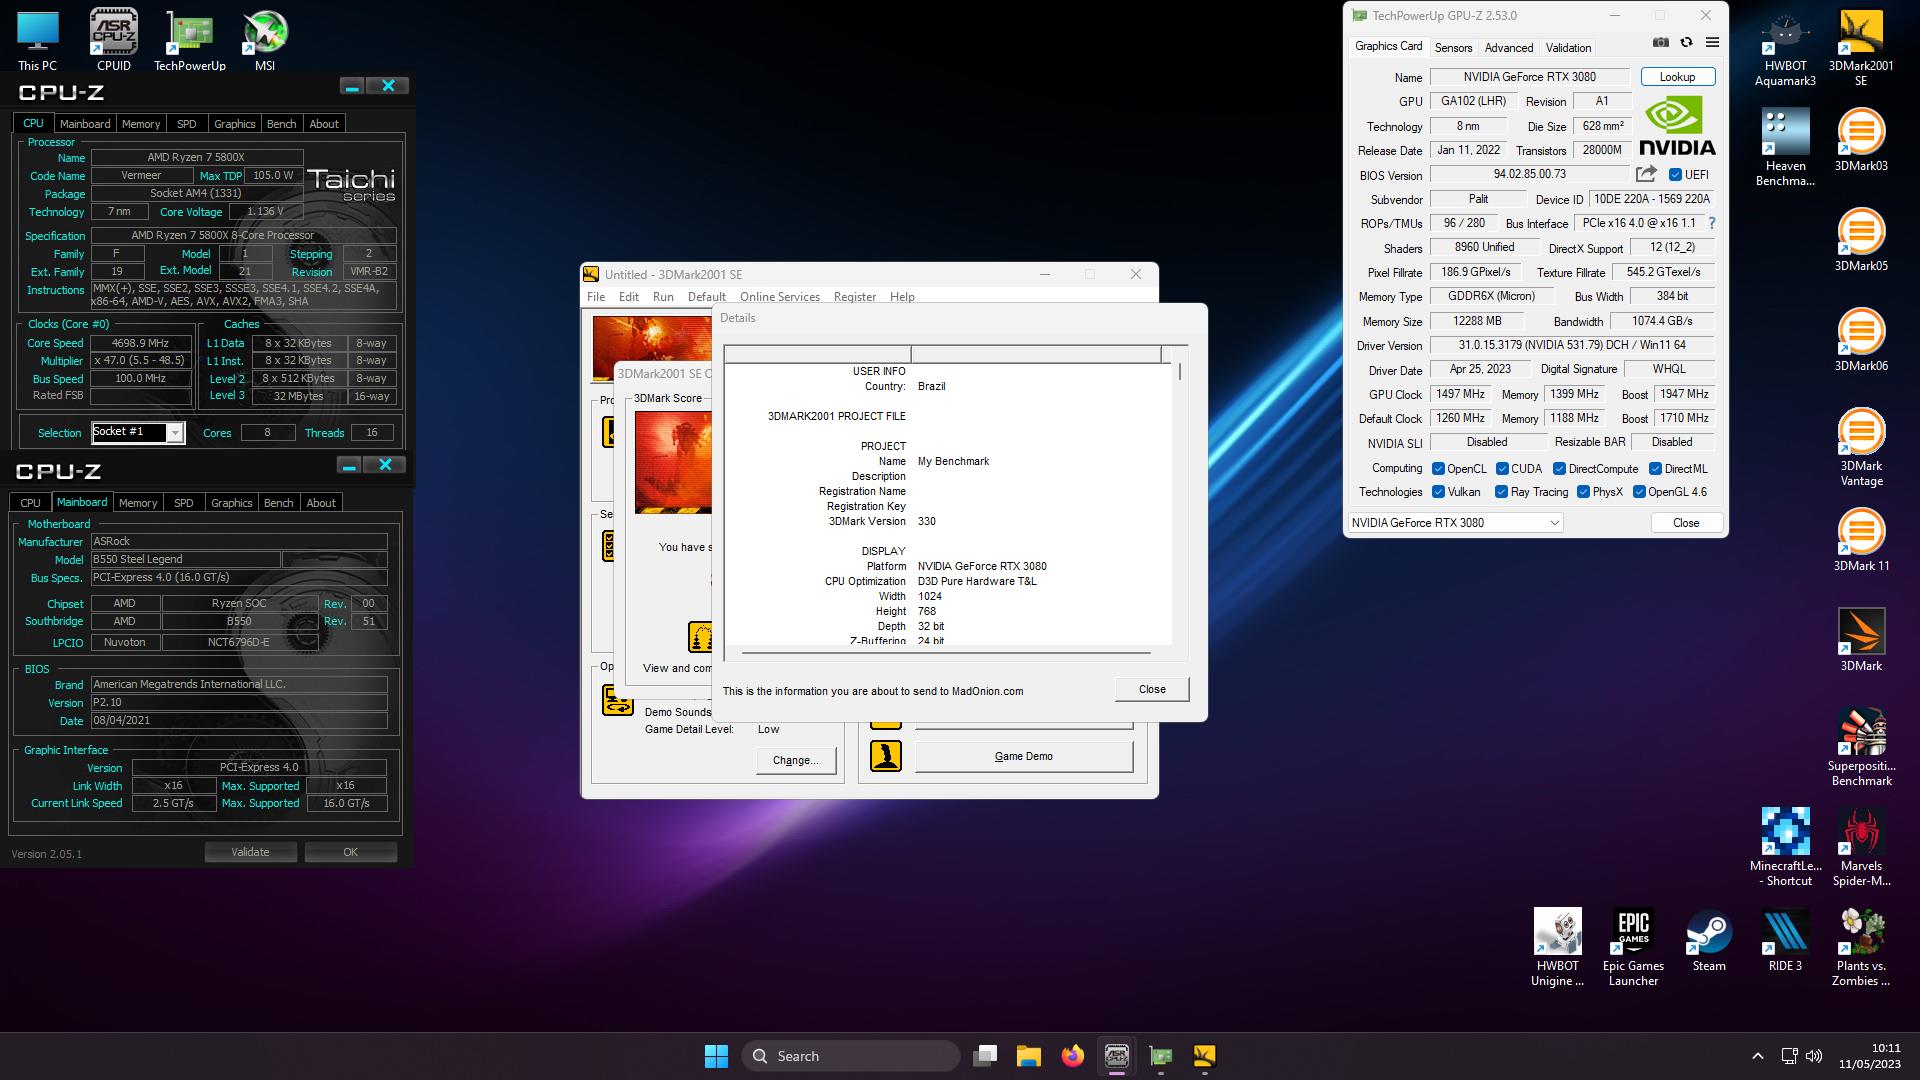Click OK button in CPU-Z
Image resolution: width=1920 pixels, height=1080 pixels.
350,852
